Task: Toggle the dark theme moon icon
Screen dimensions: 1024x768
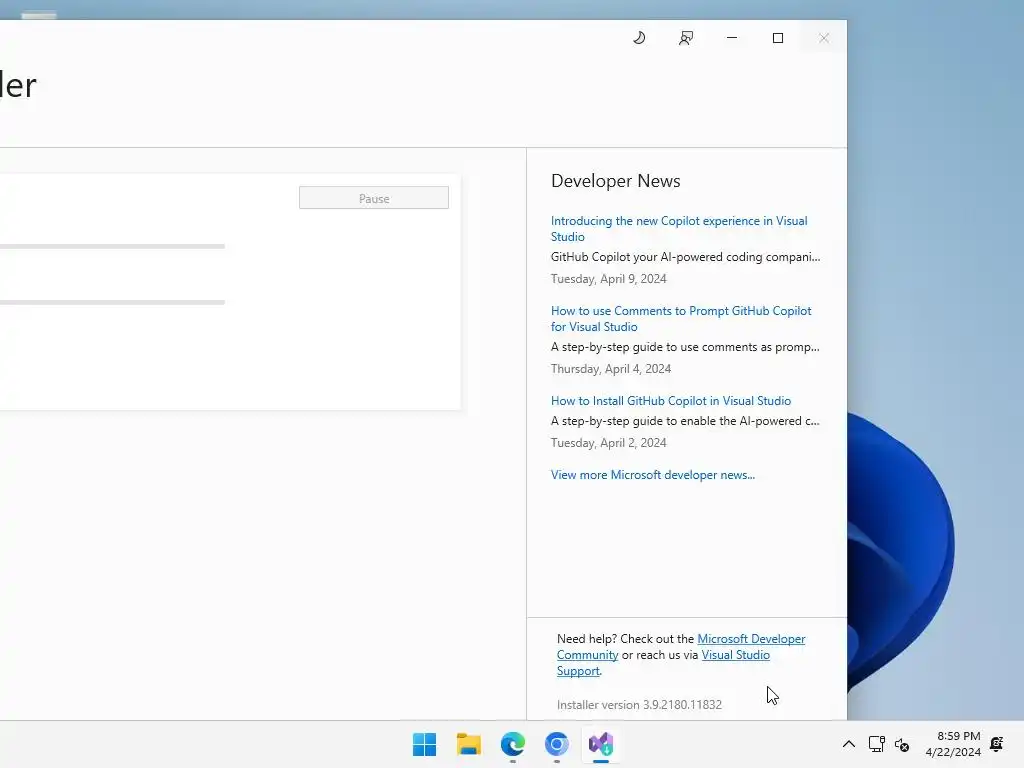Action: pos(639,38)
